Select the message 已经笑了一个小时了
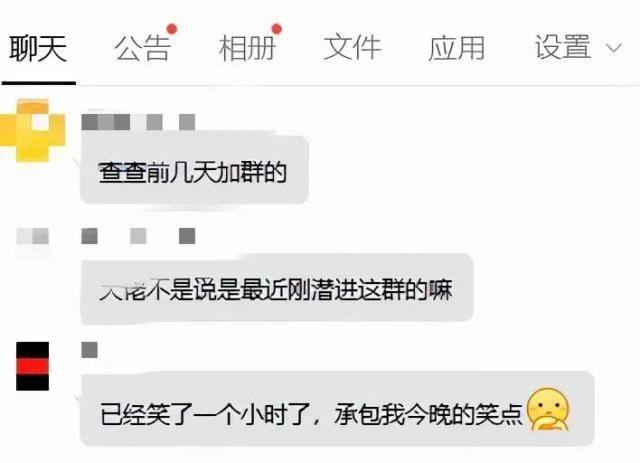This screenshot has height=463, width=640. pyautogui.click(x=337, y=409)
